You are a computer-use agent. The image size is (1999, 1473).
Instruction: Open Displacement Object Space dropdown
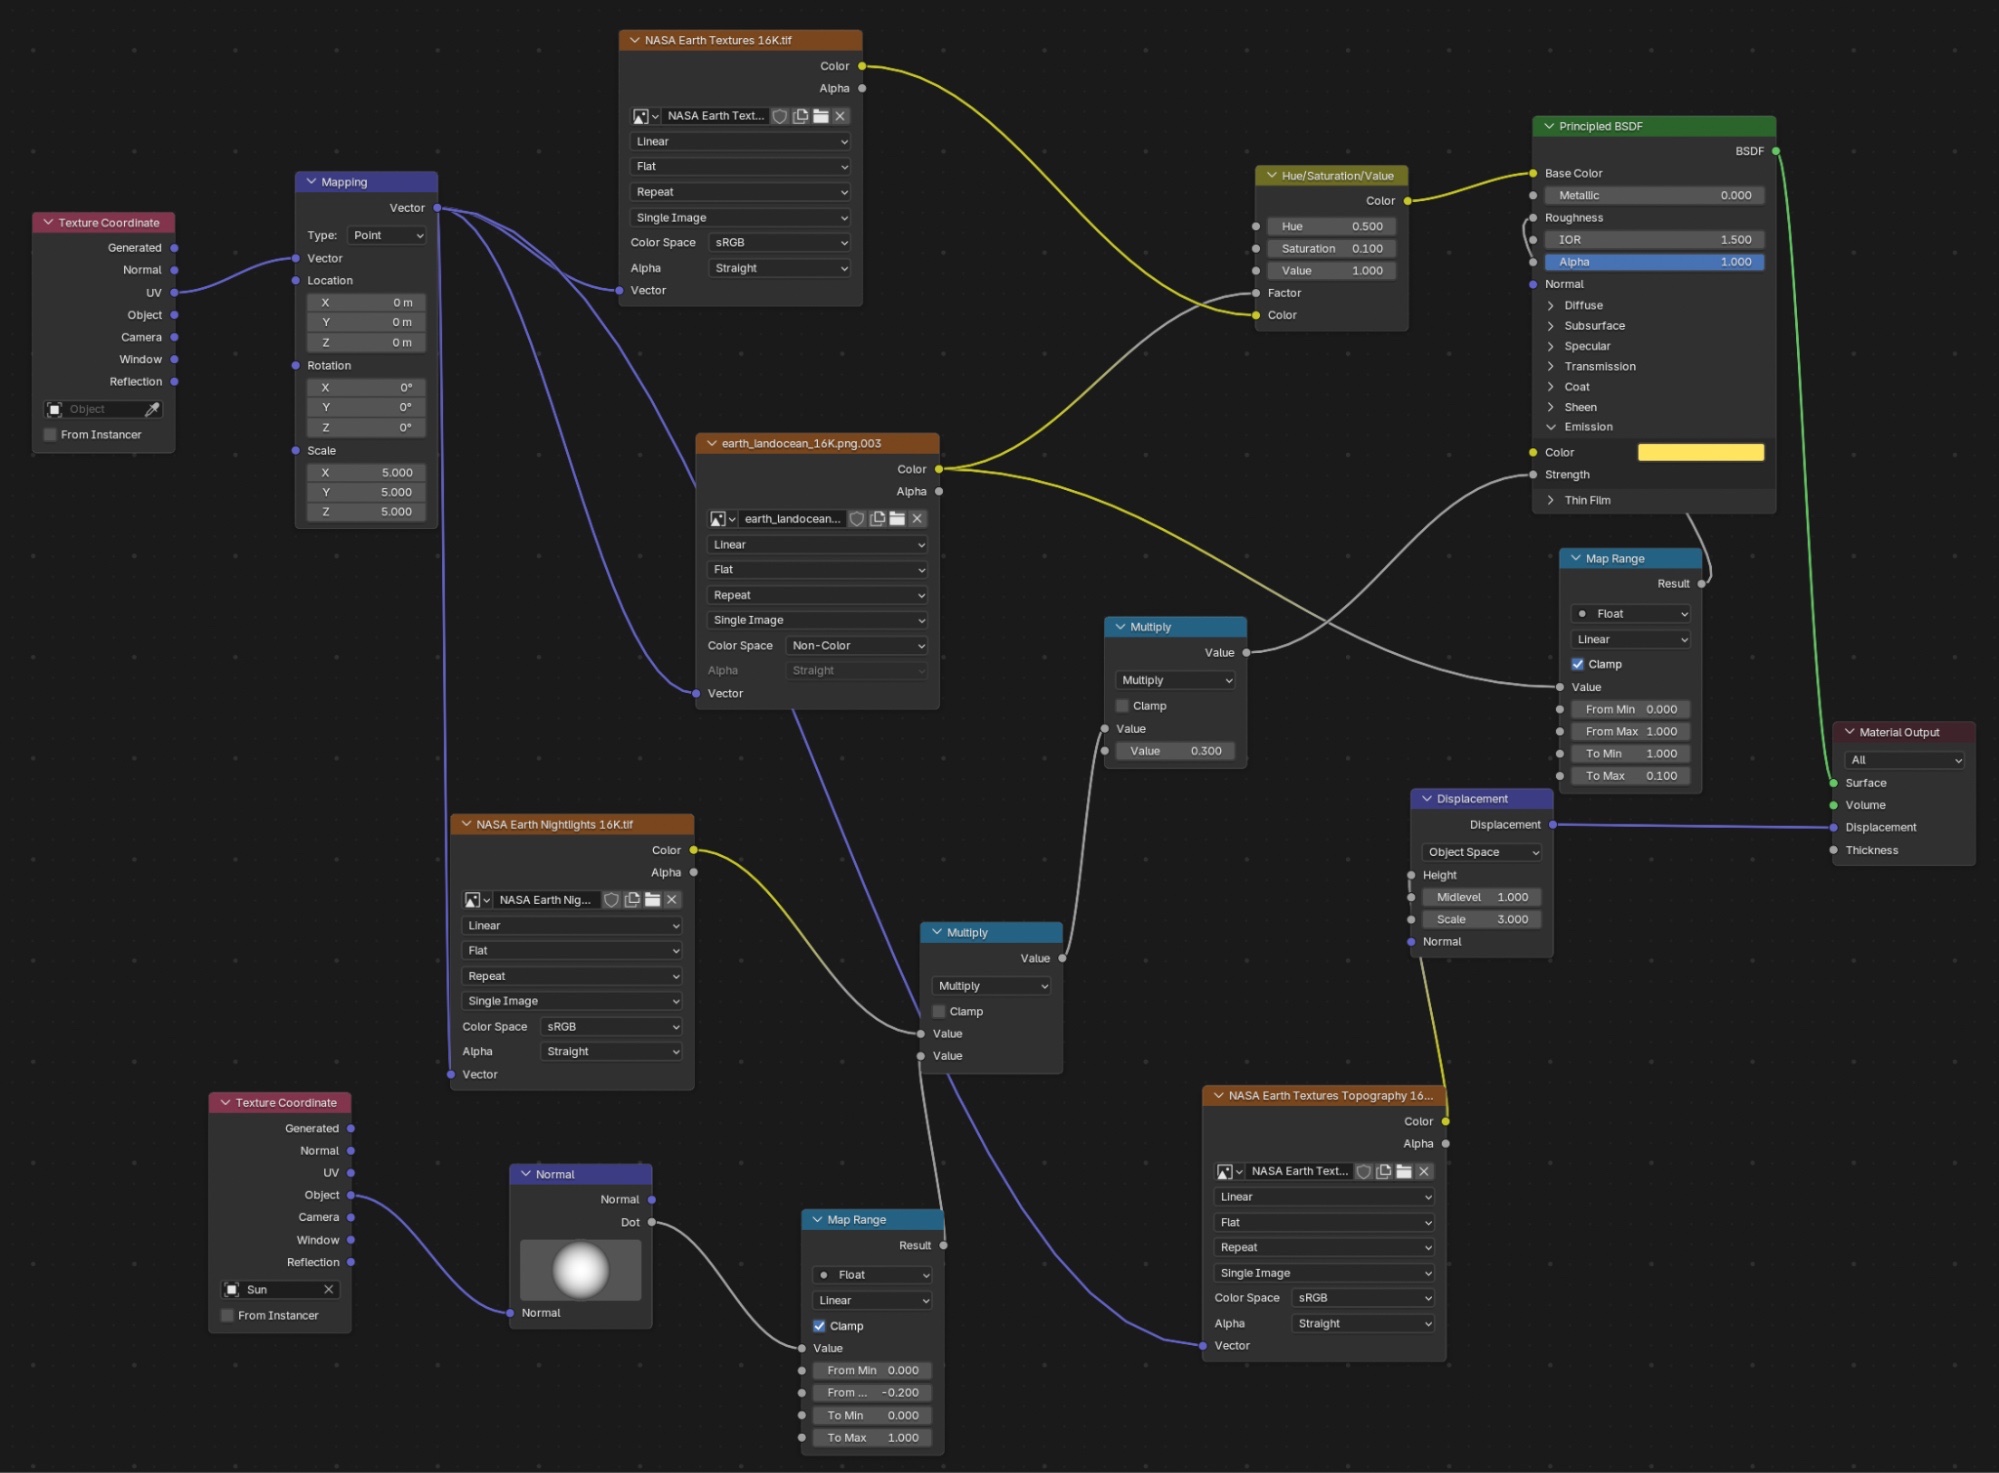pos(1482,852)
